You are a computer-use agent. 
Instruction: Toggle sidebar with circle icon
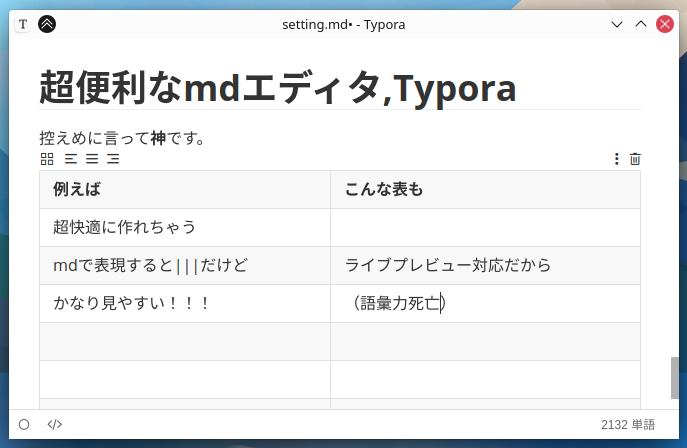coord(24,424)
